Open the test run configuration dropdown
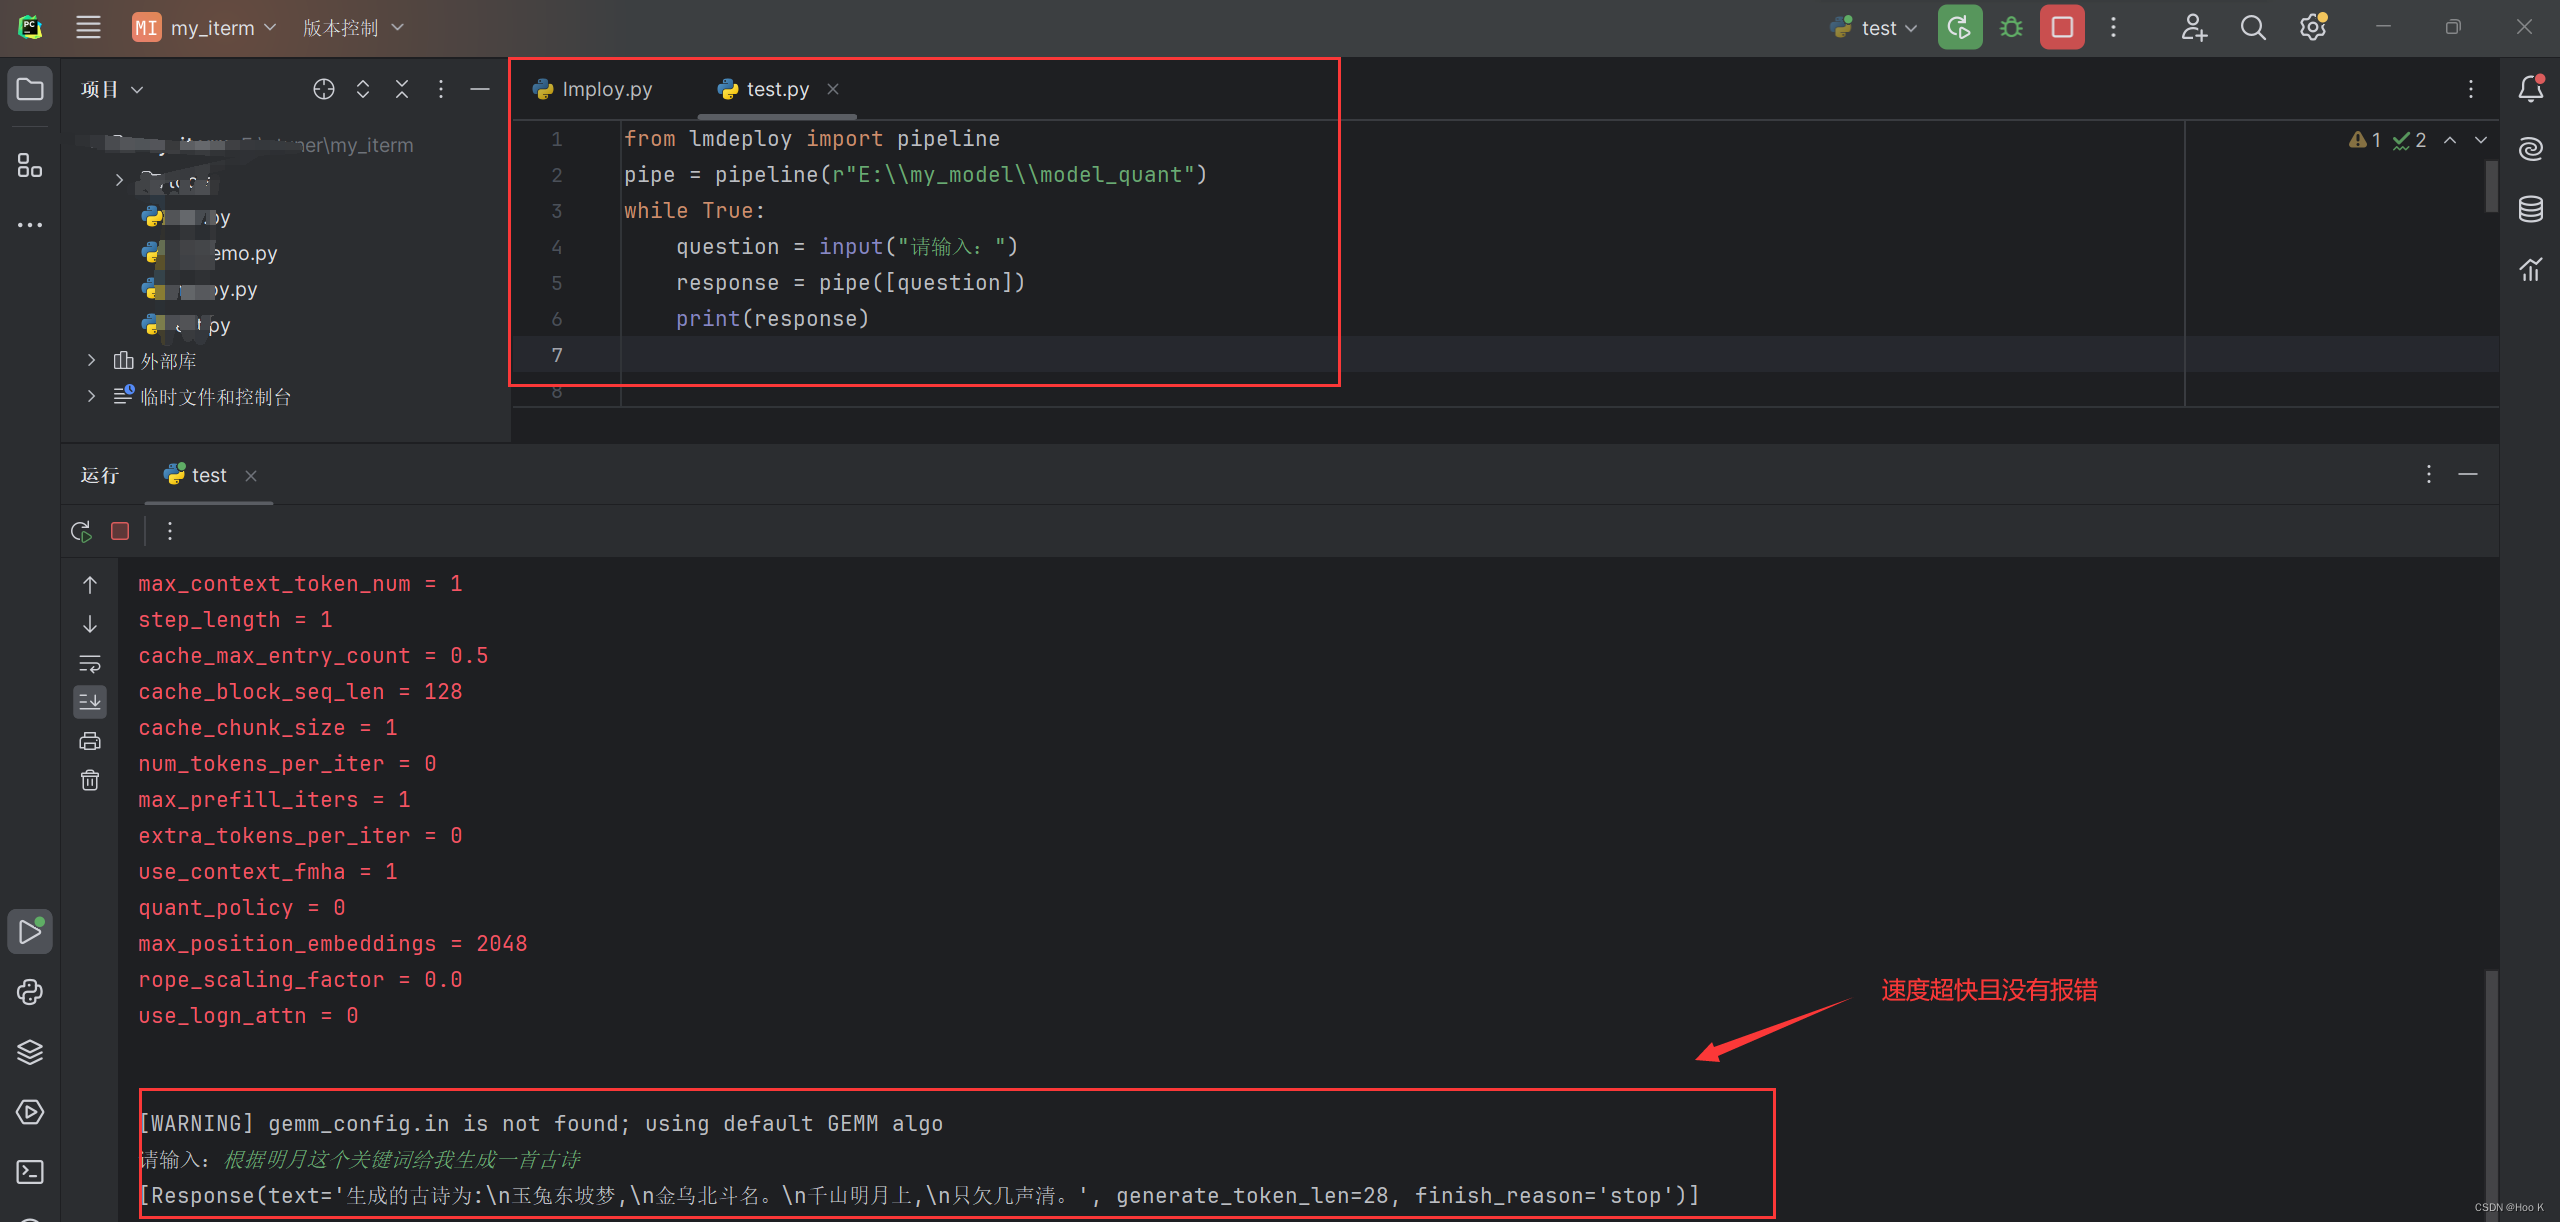 coord(1875,28)
